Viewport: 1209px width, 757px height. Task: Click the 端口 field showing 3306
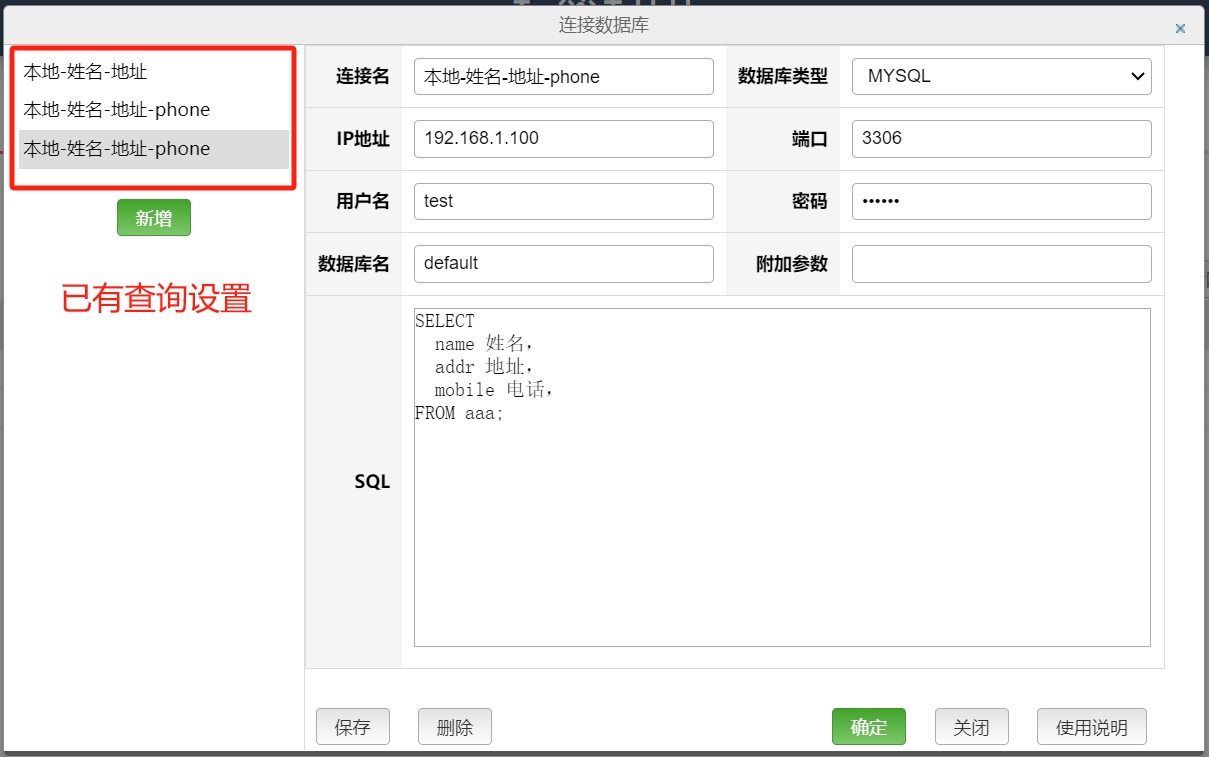(1000, 138)
